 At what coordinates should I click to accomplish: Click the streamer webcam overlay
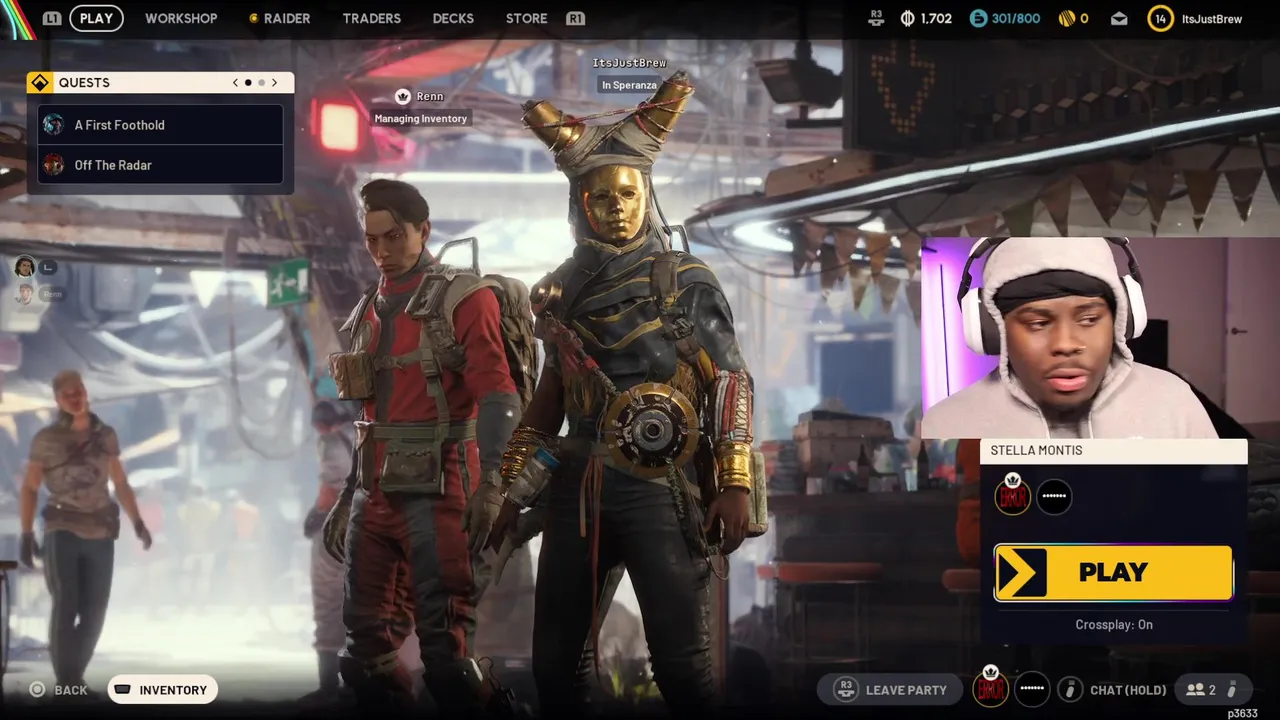tap(1099, 338)
